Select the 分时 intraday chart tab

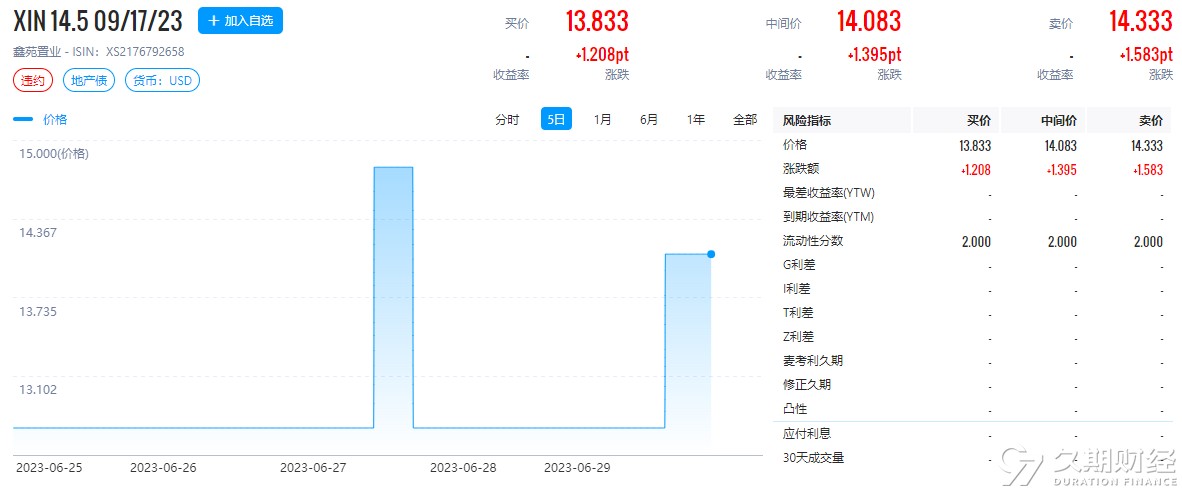tap(507, 120)
